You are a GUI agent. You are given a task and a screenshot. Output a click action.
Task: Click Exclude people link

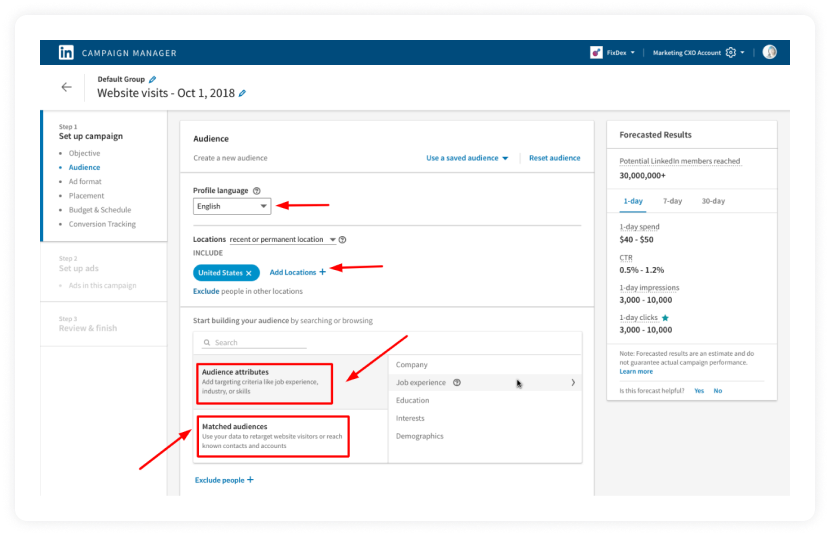pos(219,480)
